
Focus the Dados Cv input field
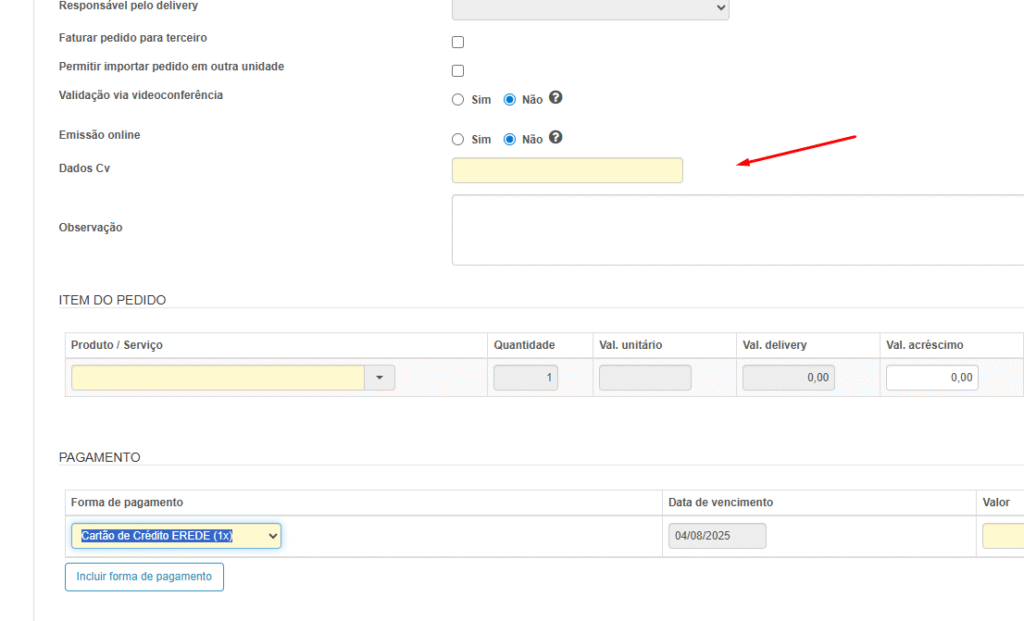(x=567, y=170)
